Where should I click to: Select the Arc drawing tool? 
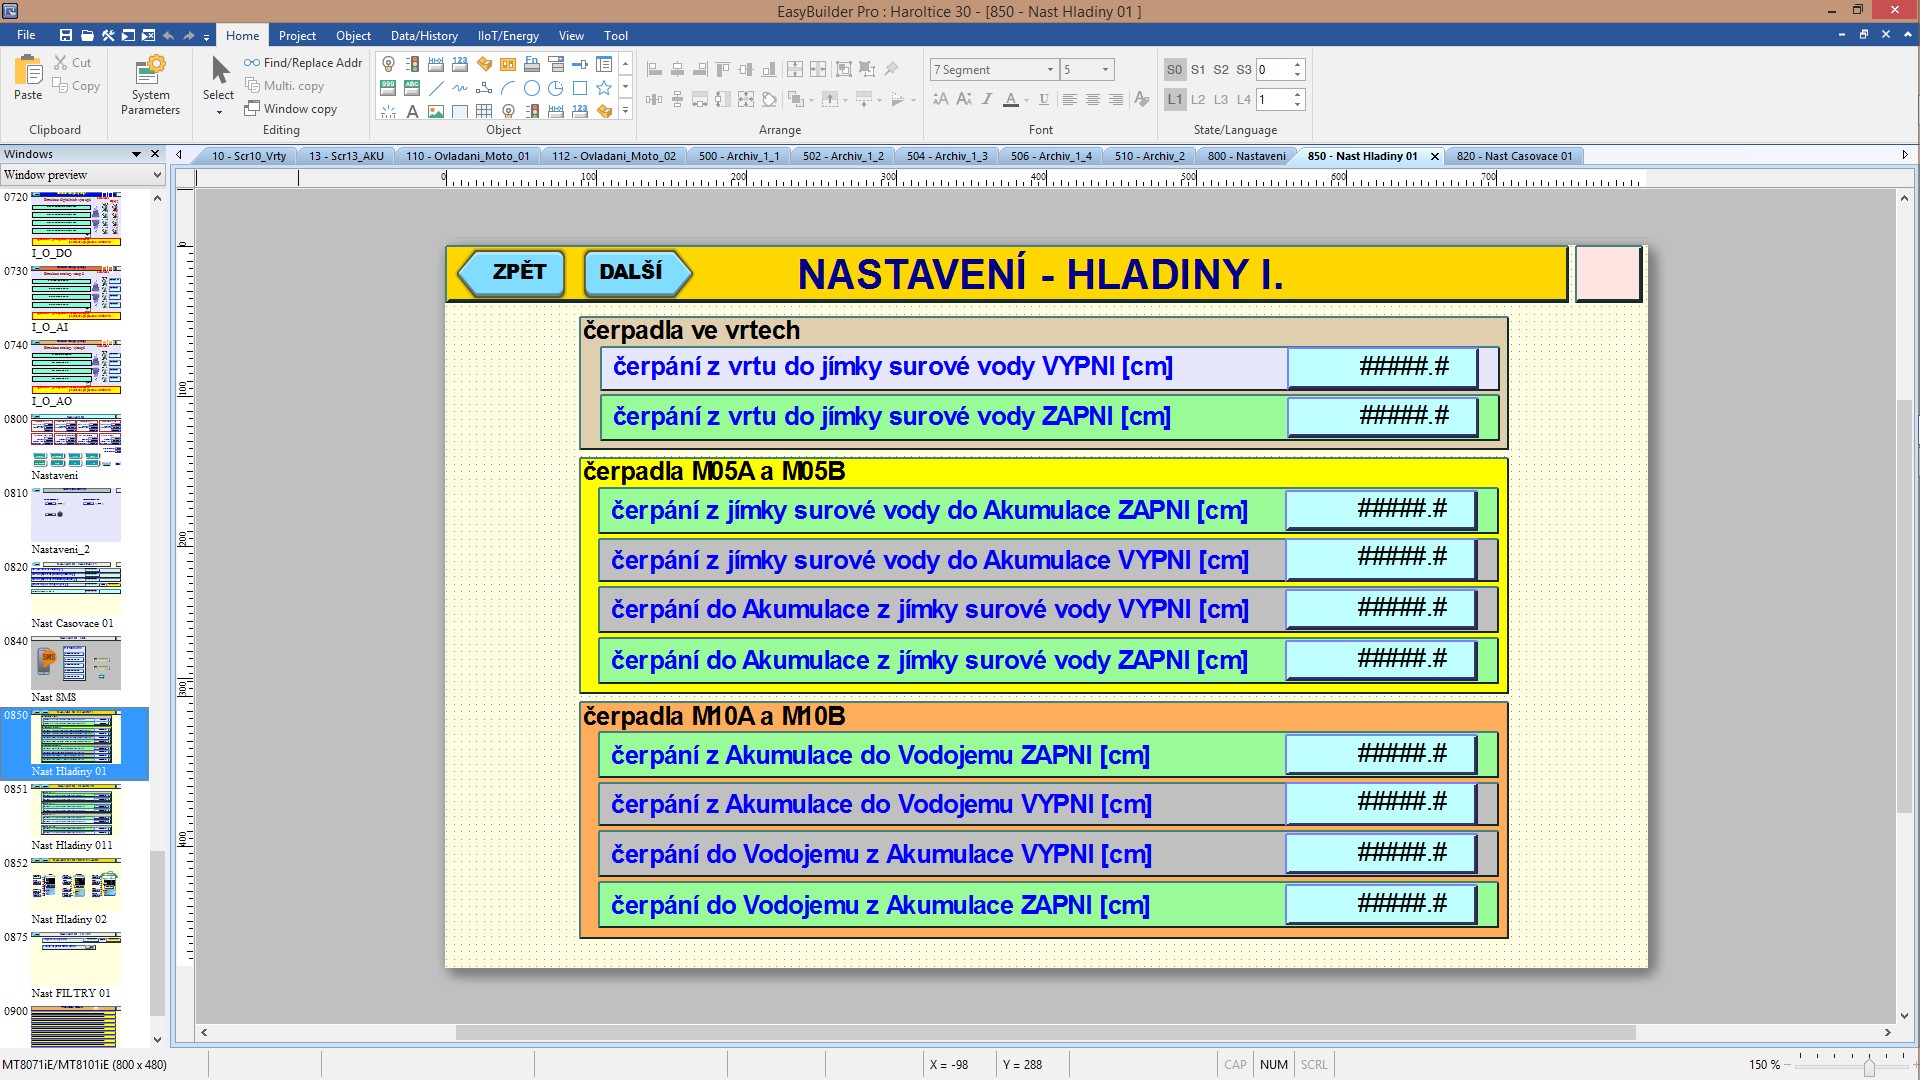pos(508,88)
